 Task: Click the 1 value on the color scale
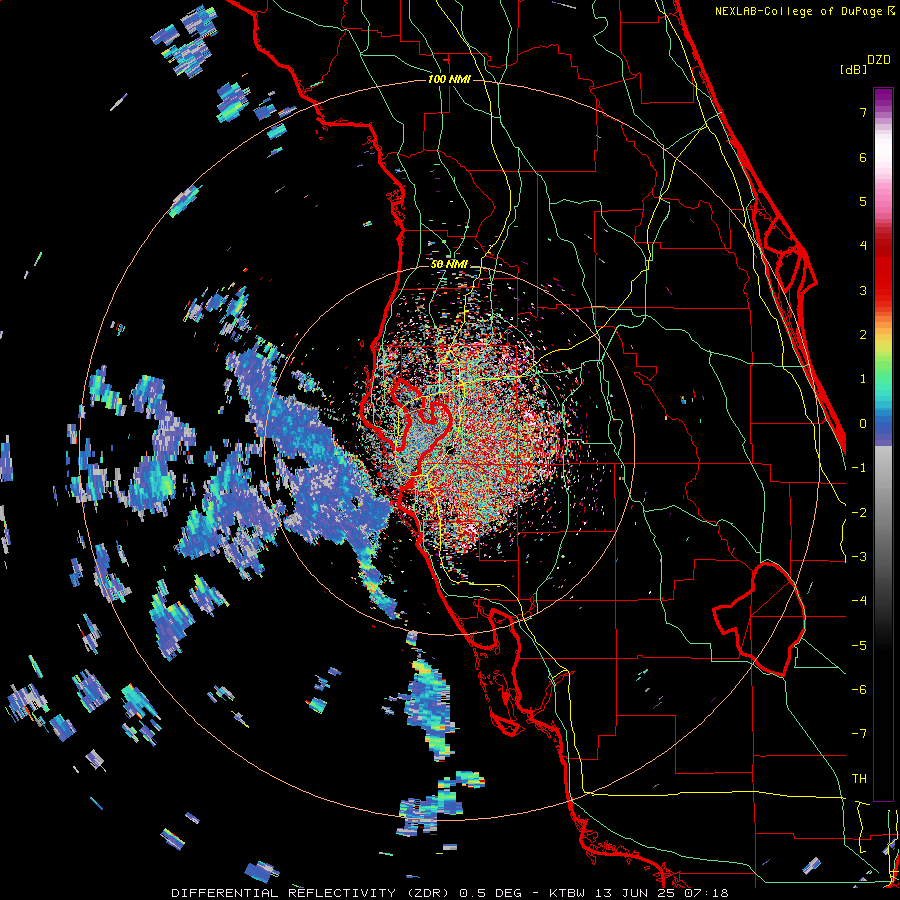pyautogui.click(x=863, y=379)
